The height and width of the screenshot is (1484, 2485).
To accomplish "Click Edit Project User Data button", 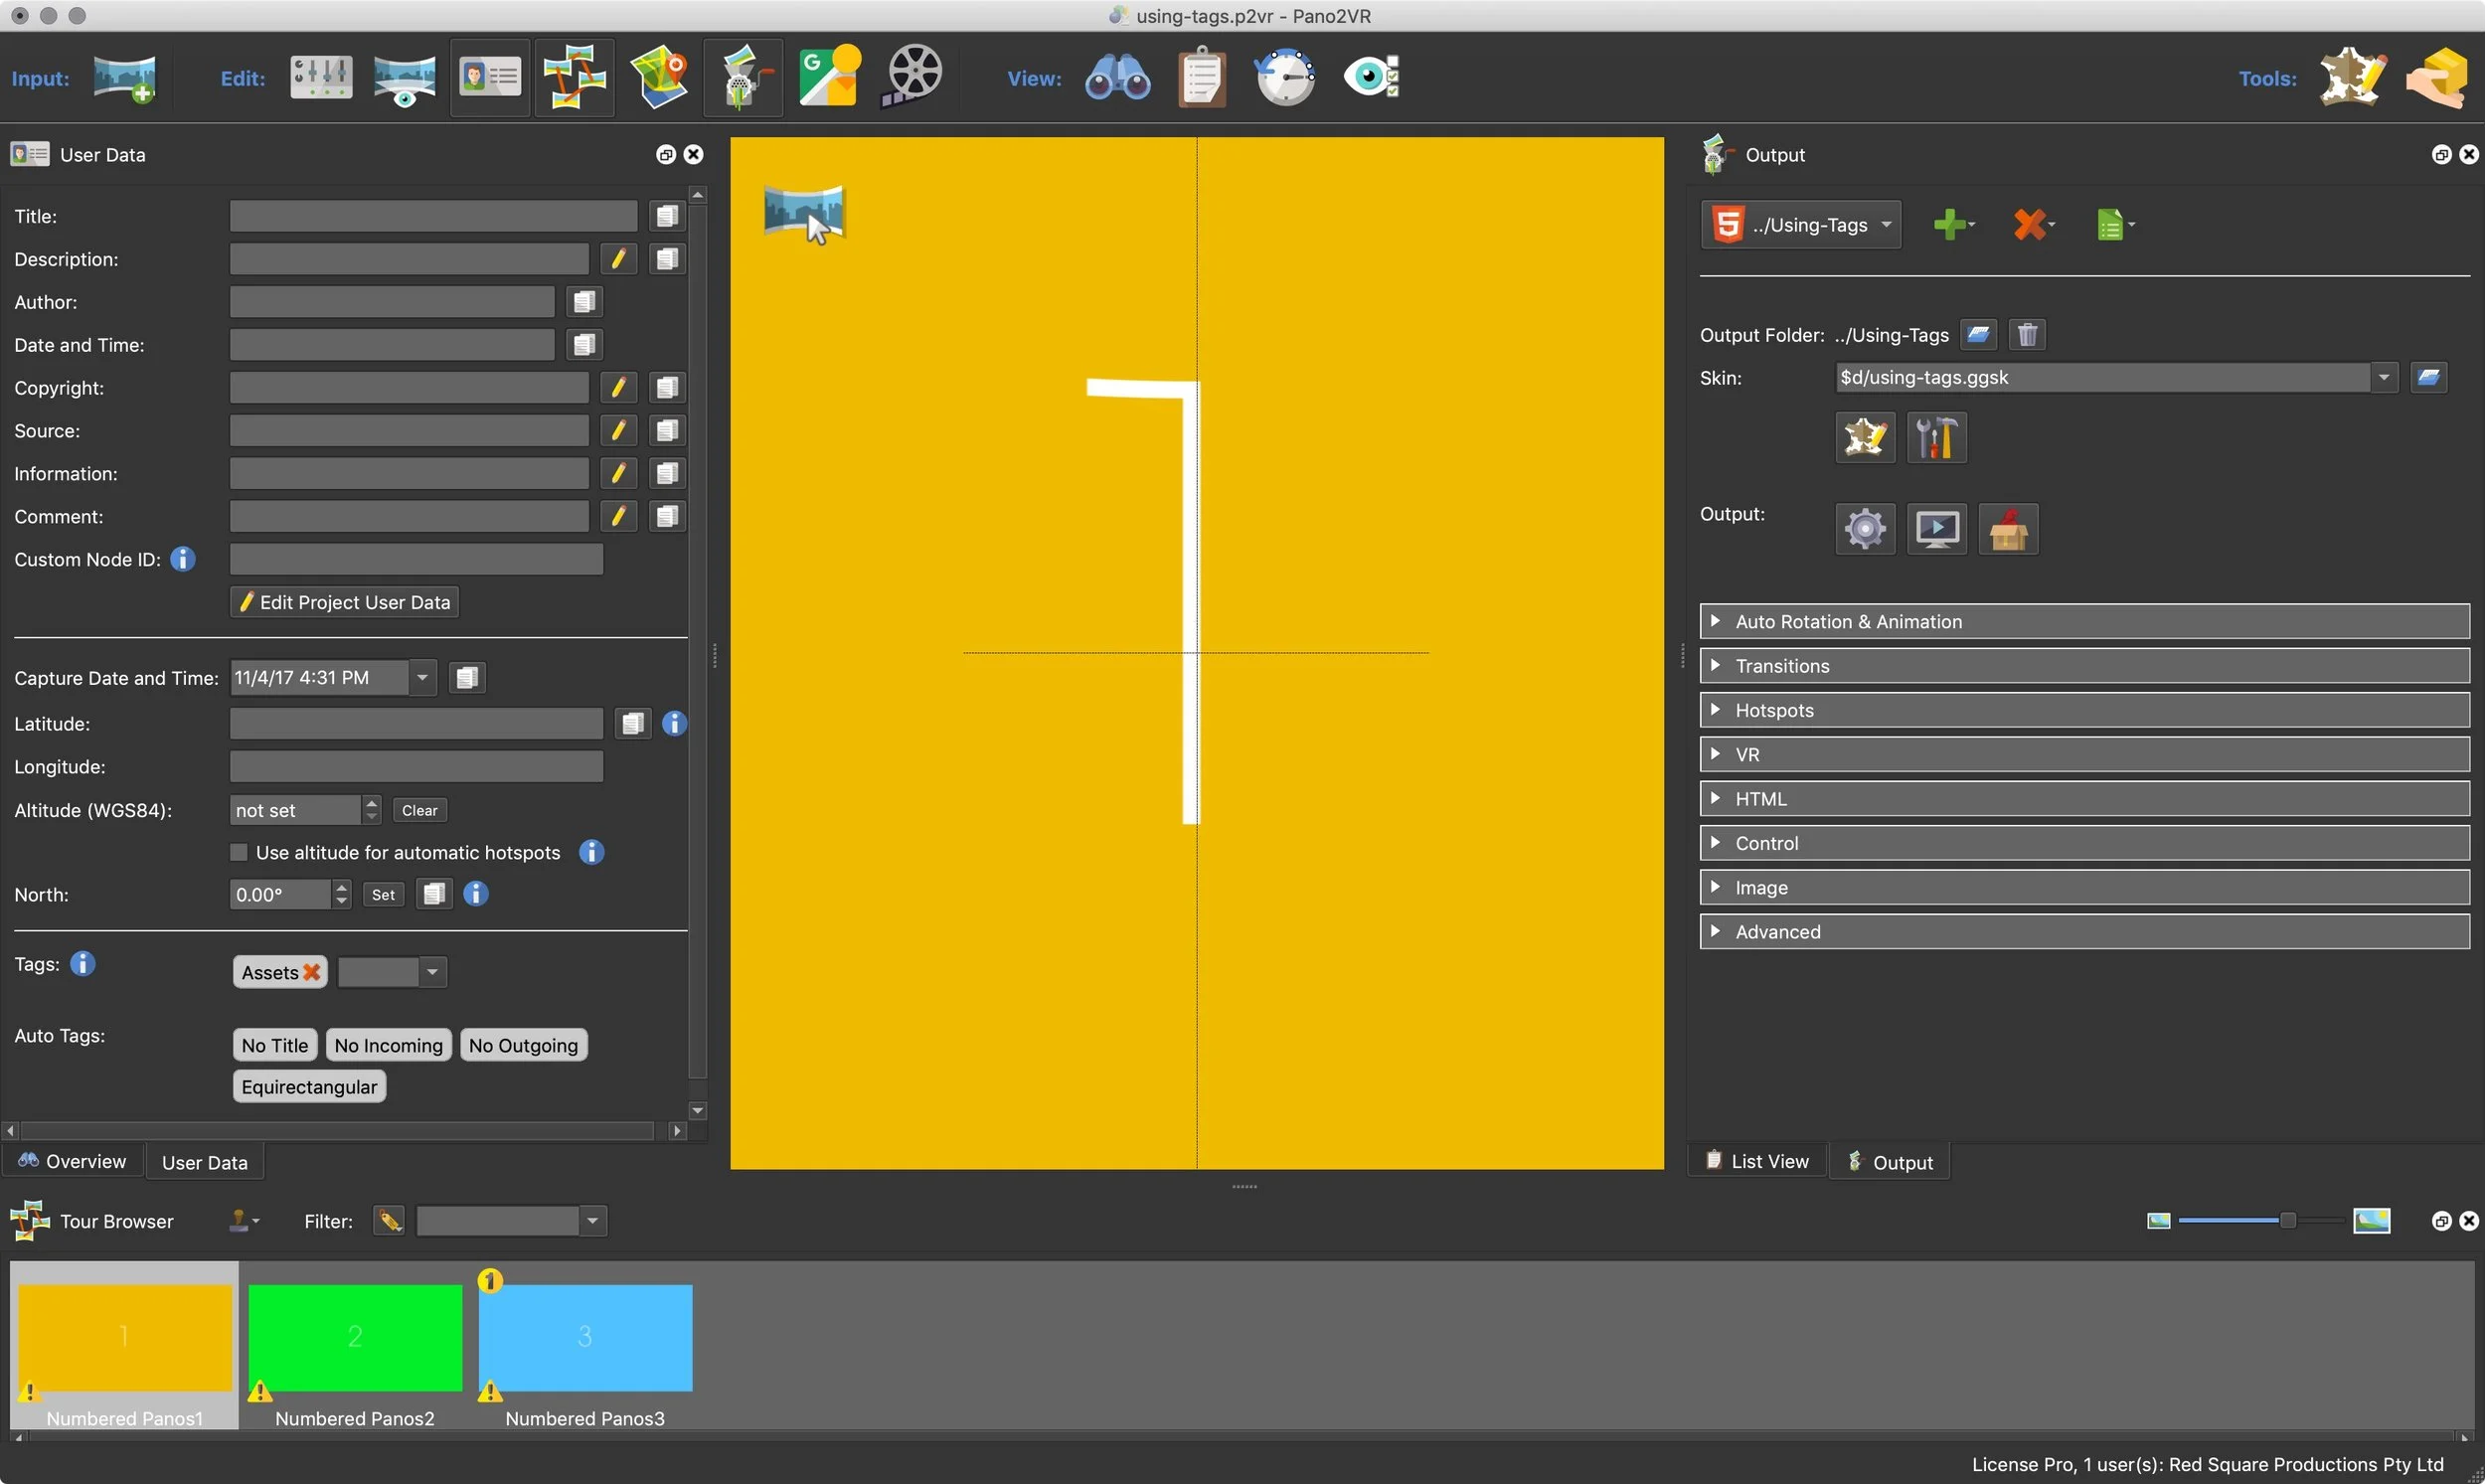I will [x=344, y=602].
